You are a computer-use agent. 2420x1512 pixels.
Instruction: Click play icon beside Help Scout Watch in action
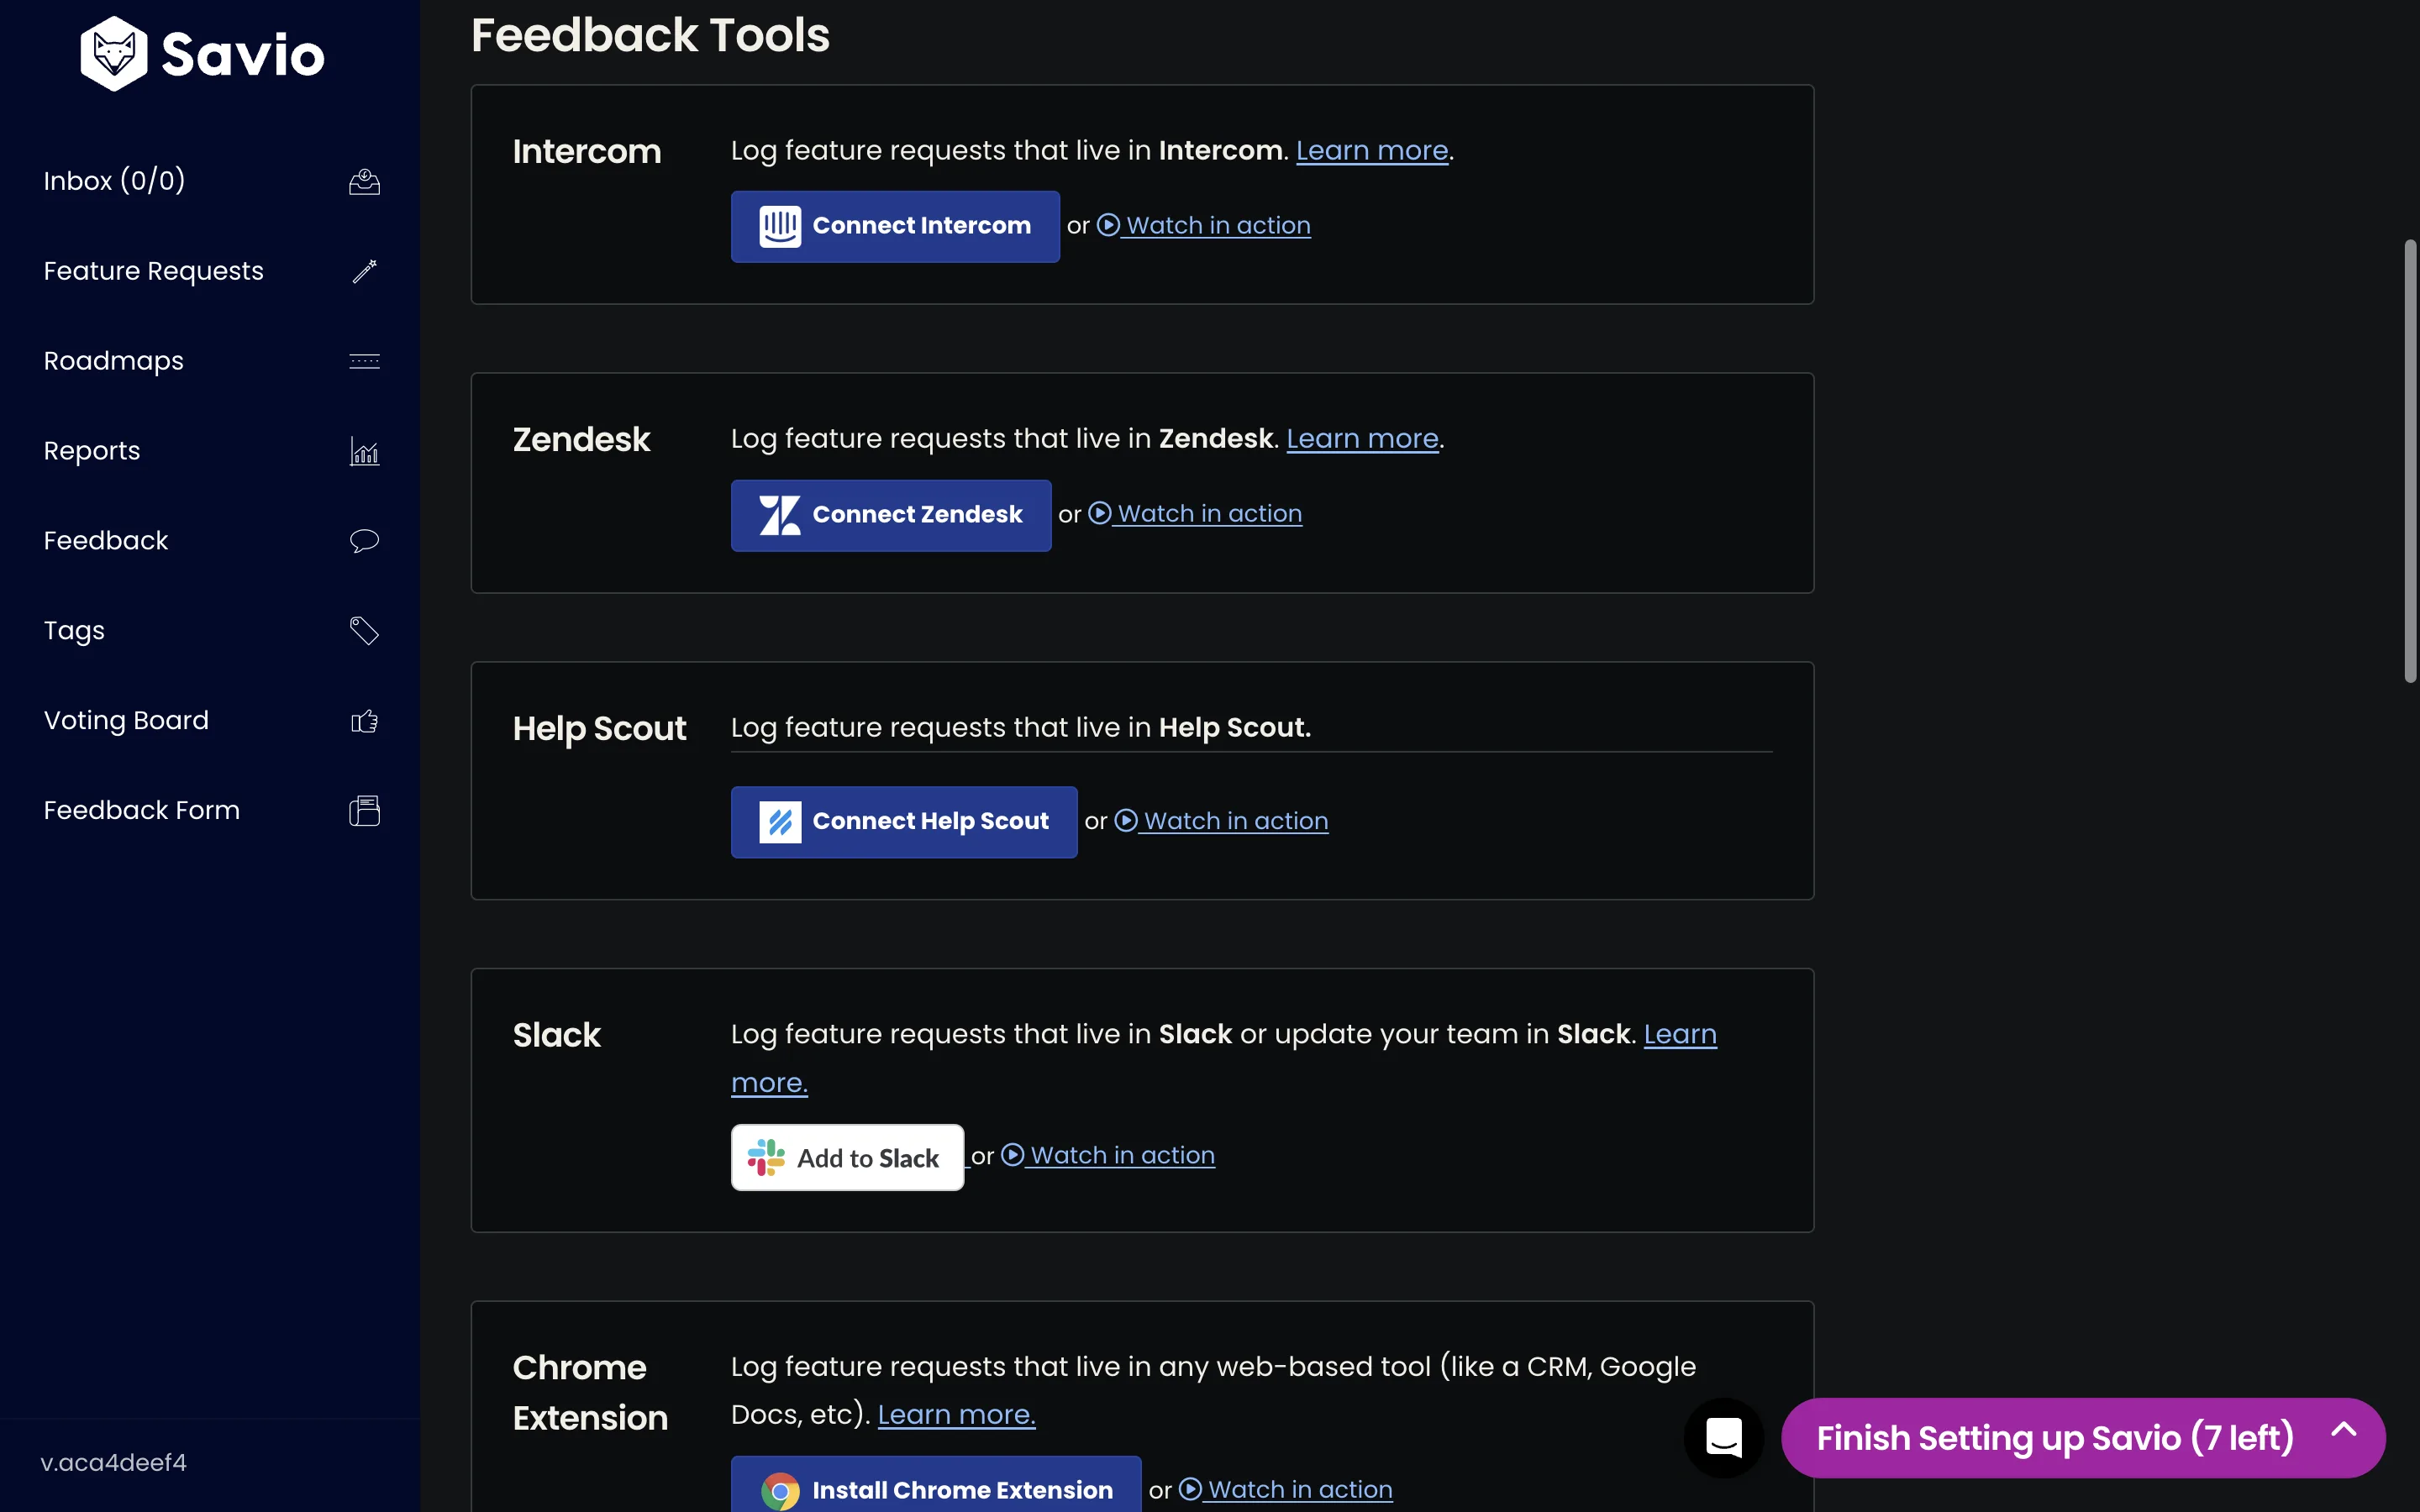click(x=1126, y=820)
